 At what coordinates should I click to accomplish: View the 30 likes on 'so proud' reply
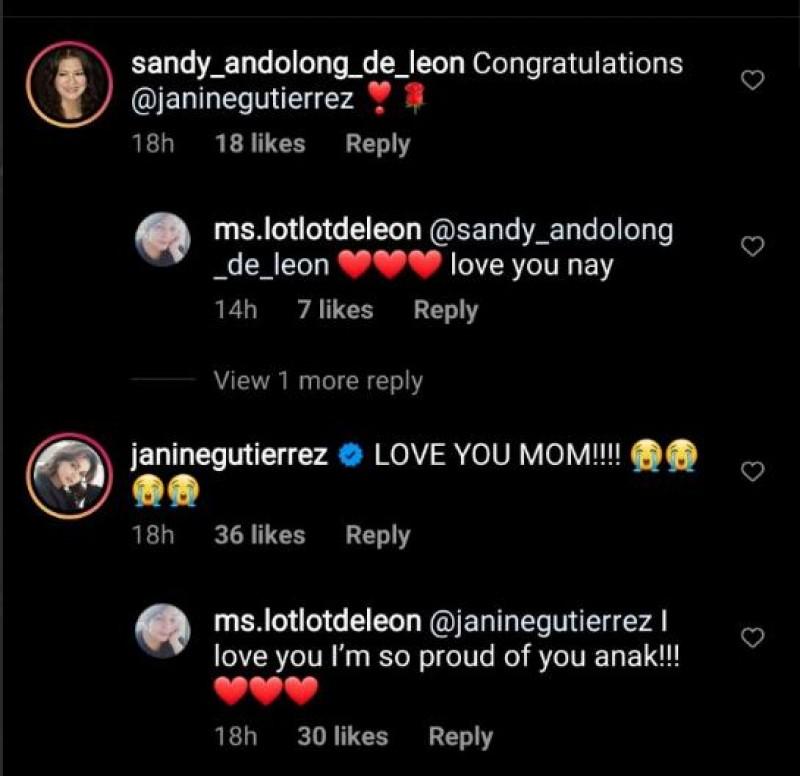[x=344, y=737]
